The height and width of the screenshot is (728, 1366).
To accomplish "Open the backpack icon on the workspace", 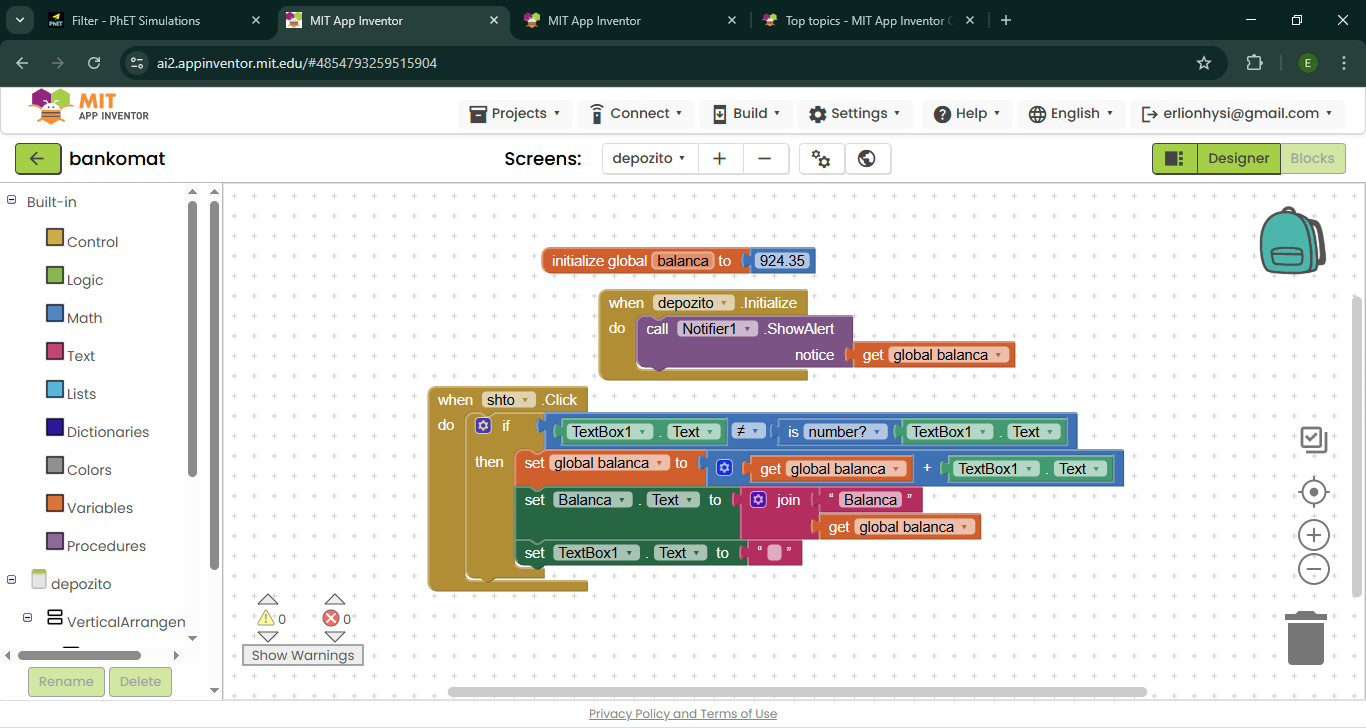I will (x=1291, y=241).
